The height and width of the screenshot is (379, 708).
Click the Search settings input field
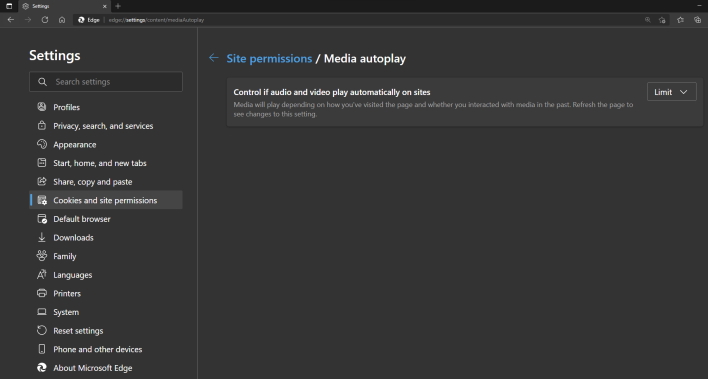click(x=106, y=82)
